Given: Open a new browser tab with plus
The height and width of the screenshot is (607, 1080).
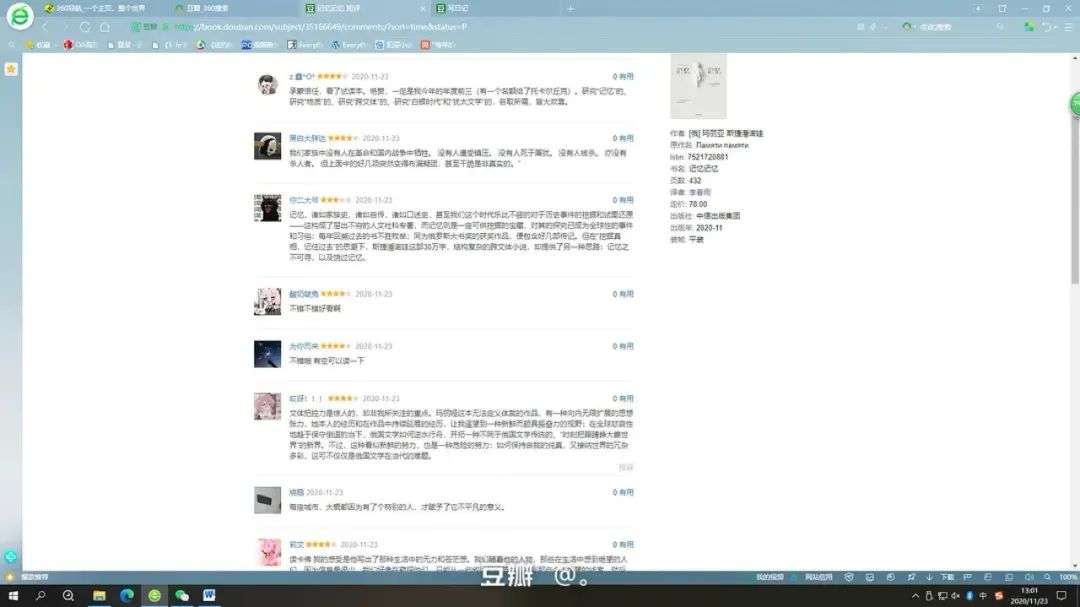Looking at the screenshot, I should (570, 9).
